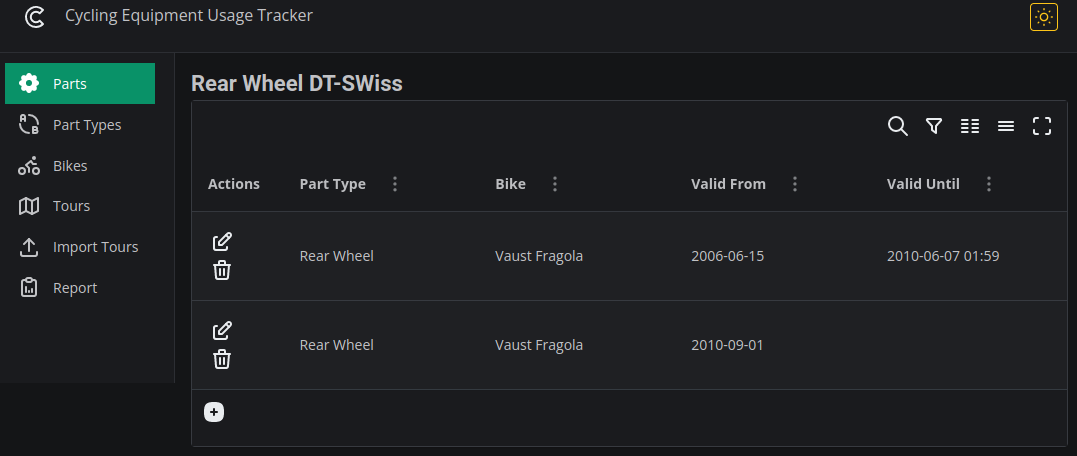Toggle full screen table icon
Viewport: 1077px width, 456px height.
[1042, 126]
